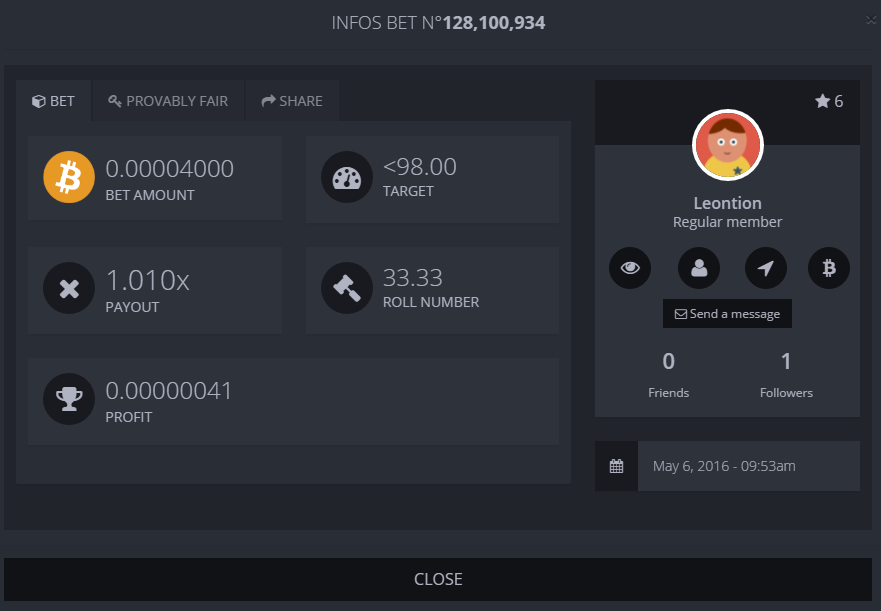Click the Send a message button
The image size is (881, 611).
[x=727, y=314]
